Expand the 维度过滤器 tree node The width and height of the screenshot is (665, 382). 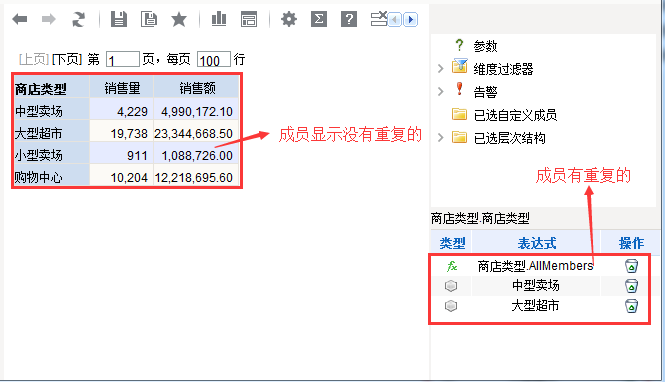441,68
